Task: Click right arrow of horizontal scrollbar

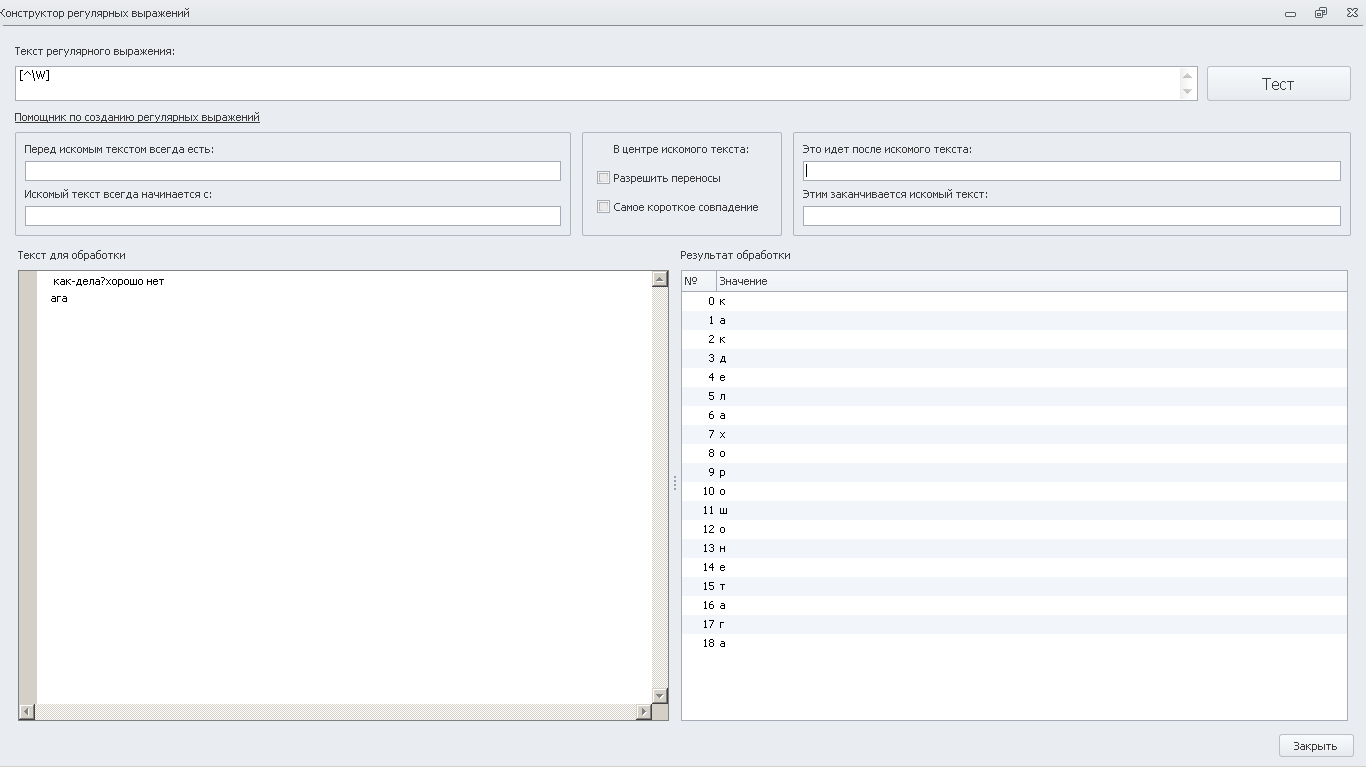Action: 644,712
